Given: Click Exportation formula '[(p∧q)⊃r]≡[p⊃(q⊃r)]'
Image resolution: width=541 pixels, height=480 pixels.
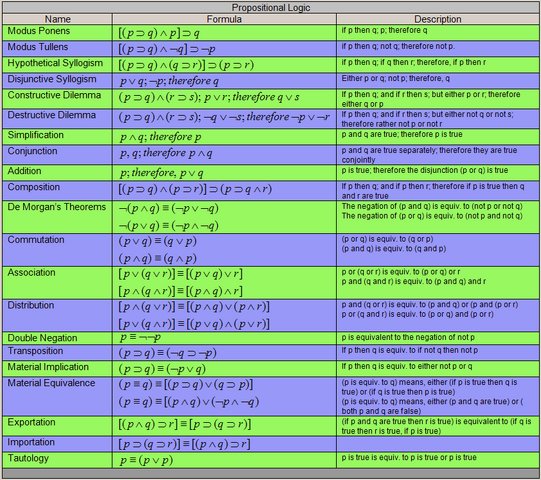Looking at the screenshot, I should 185,424.
